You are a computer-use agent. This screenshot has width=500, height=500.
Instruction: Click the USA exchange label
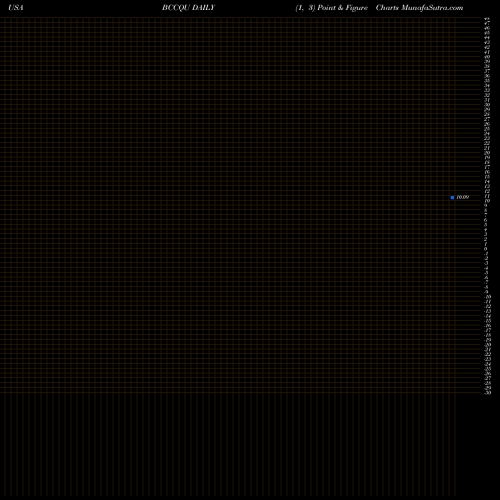pyautogui.click(x=16, y=8)
